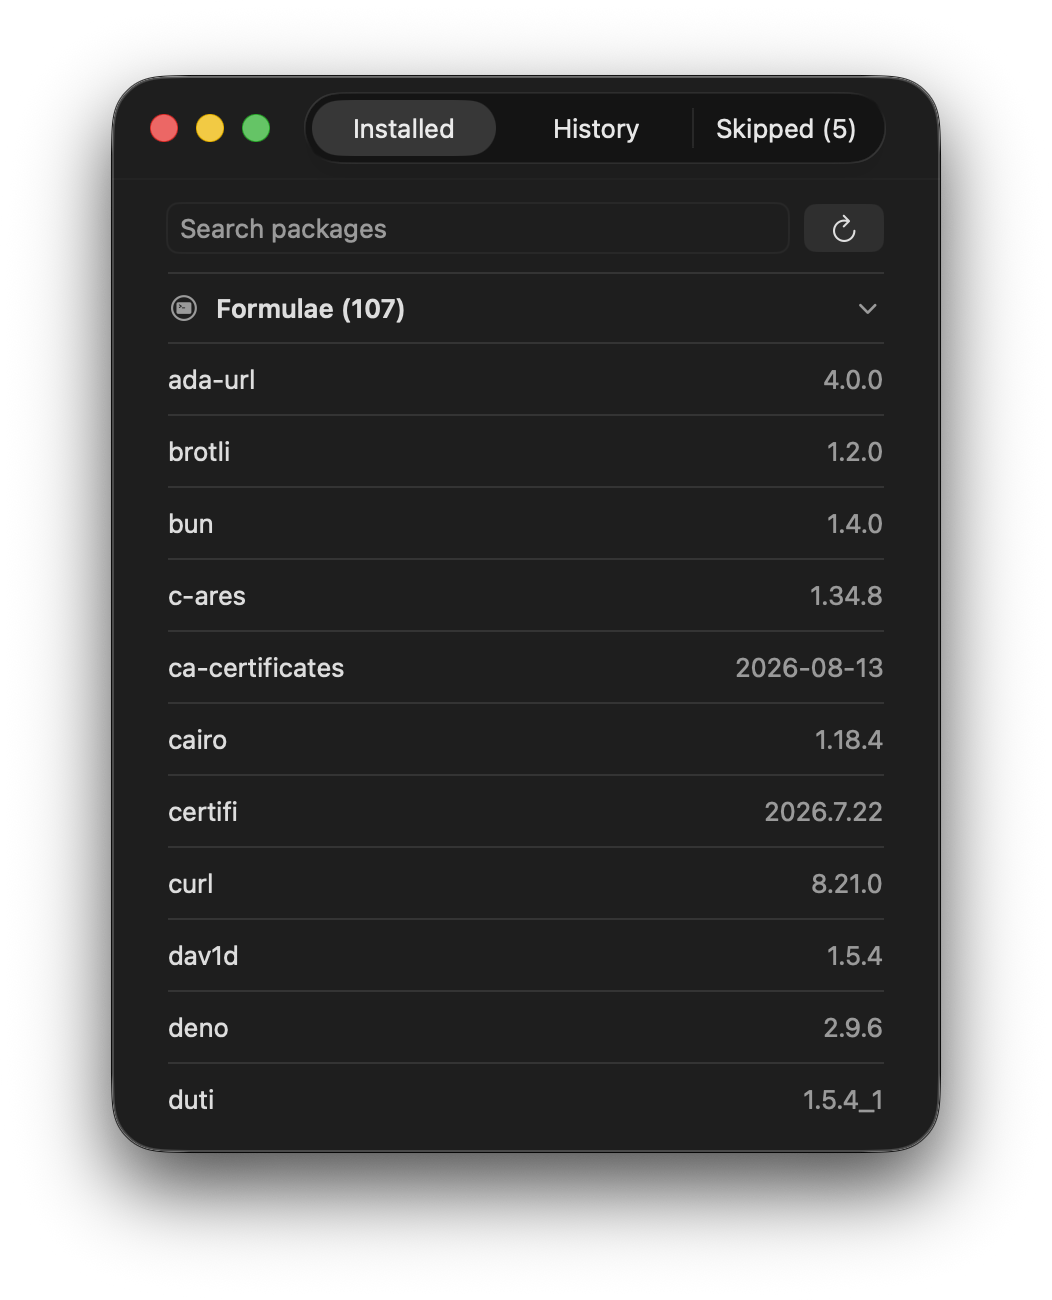Click version 1.34.8 value
The height and width of the screenshot is (1300, 1052).
coord(846,596)
